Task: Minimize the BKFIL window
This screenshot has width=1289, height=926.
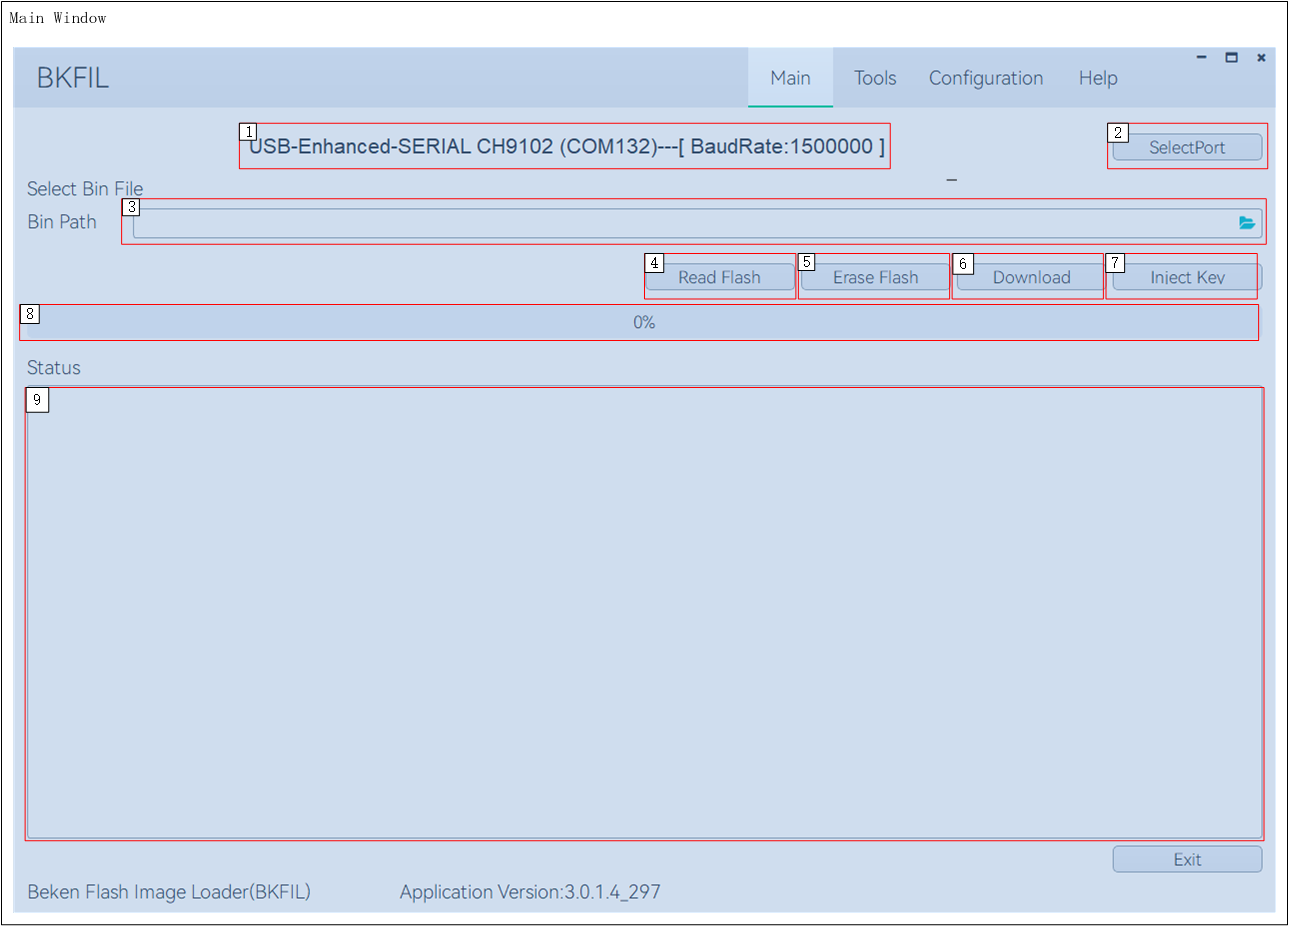Action: (x=1201, y=58)
